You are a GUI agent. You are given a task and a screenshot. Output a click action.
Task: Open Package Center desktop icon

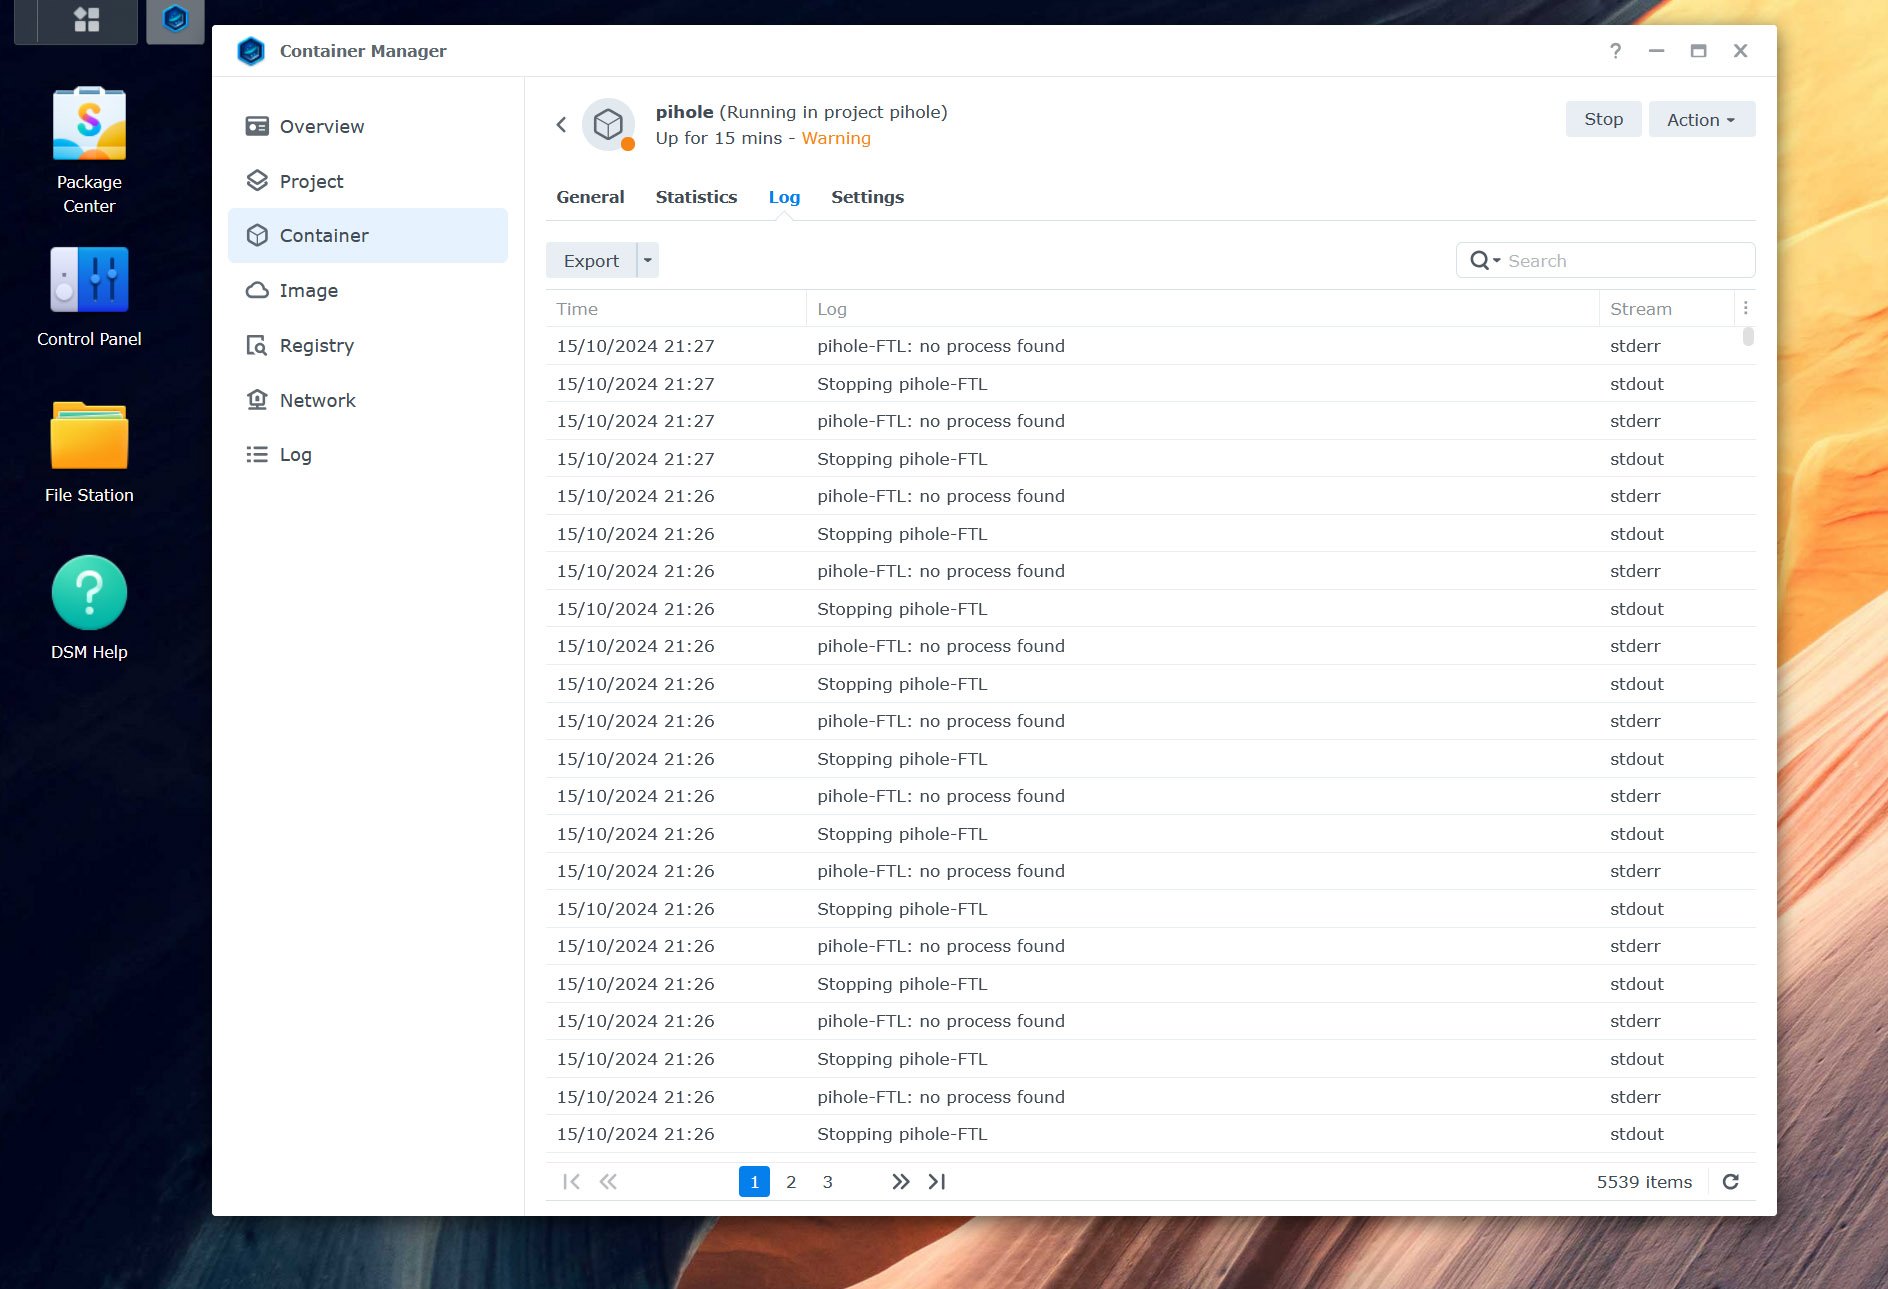coord(89,126)
